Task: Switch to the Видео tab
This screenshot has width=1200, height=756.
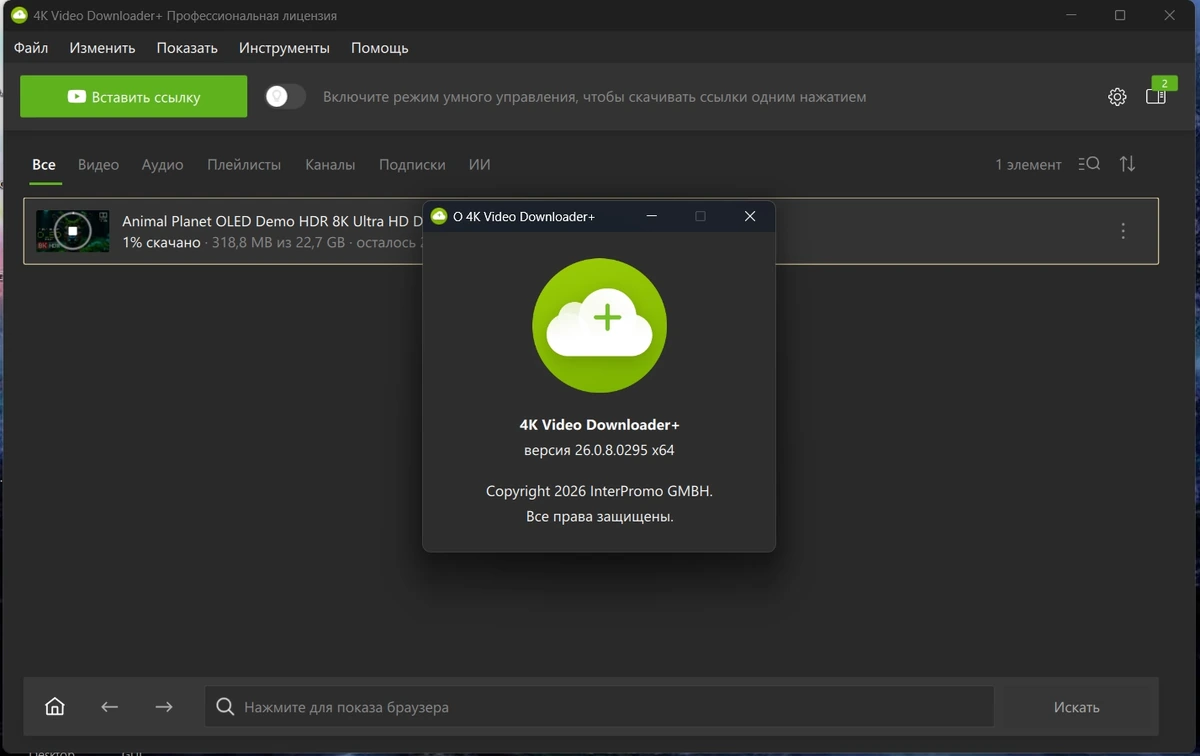Action: click(98, 165)
